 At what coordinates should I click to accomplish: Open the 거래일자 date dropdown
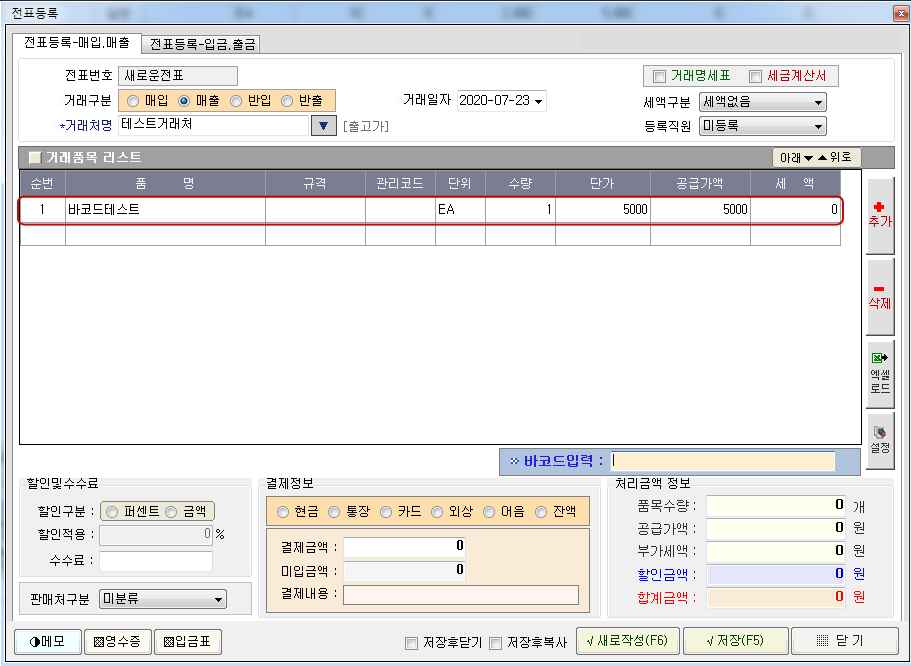(539, 101)
